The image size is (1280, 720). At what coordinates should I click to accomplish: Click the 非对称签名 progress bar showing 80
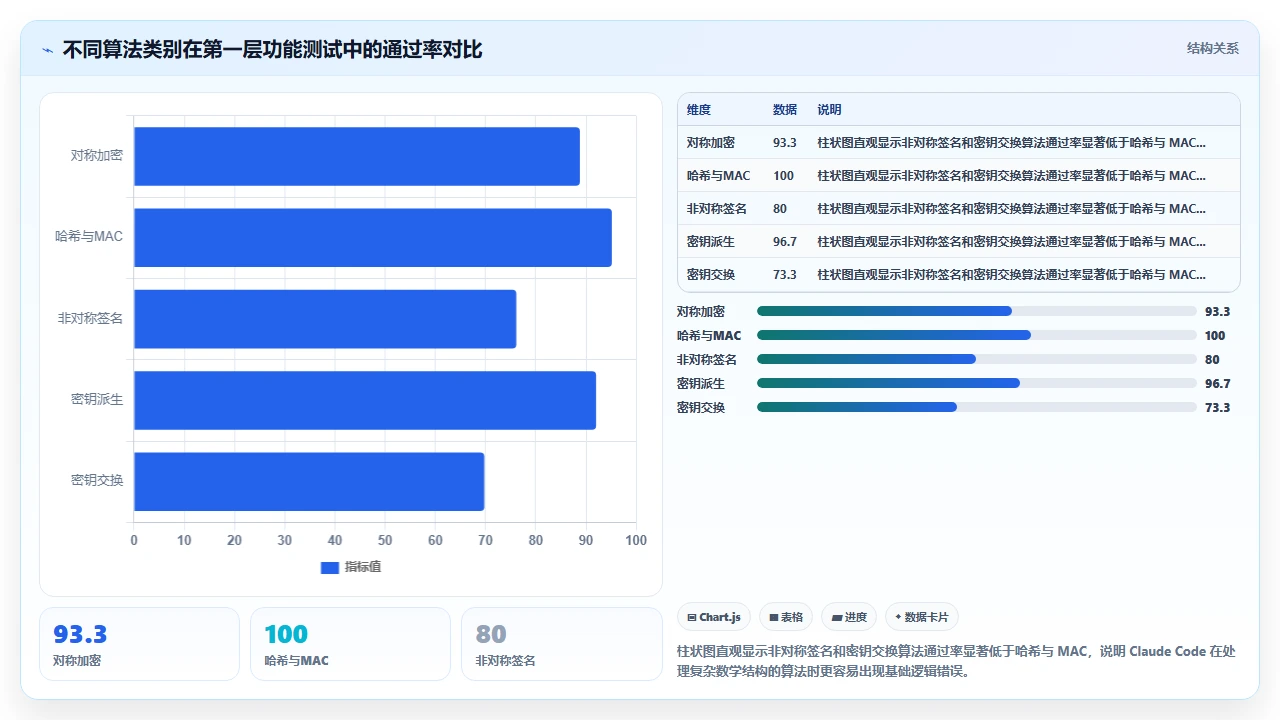pyautogui.click(x=977, y=359)
